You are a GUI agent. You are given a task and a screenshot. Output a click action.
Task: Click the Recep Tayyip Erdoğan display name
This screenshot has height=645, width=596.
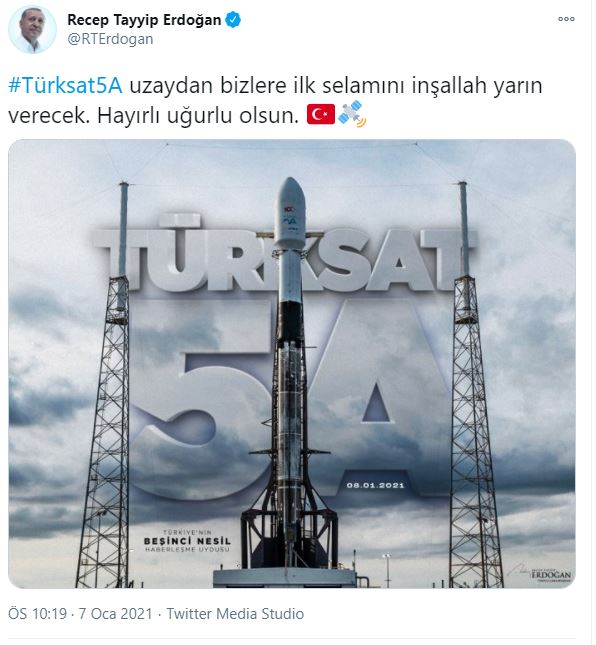(x=144, y=20)
